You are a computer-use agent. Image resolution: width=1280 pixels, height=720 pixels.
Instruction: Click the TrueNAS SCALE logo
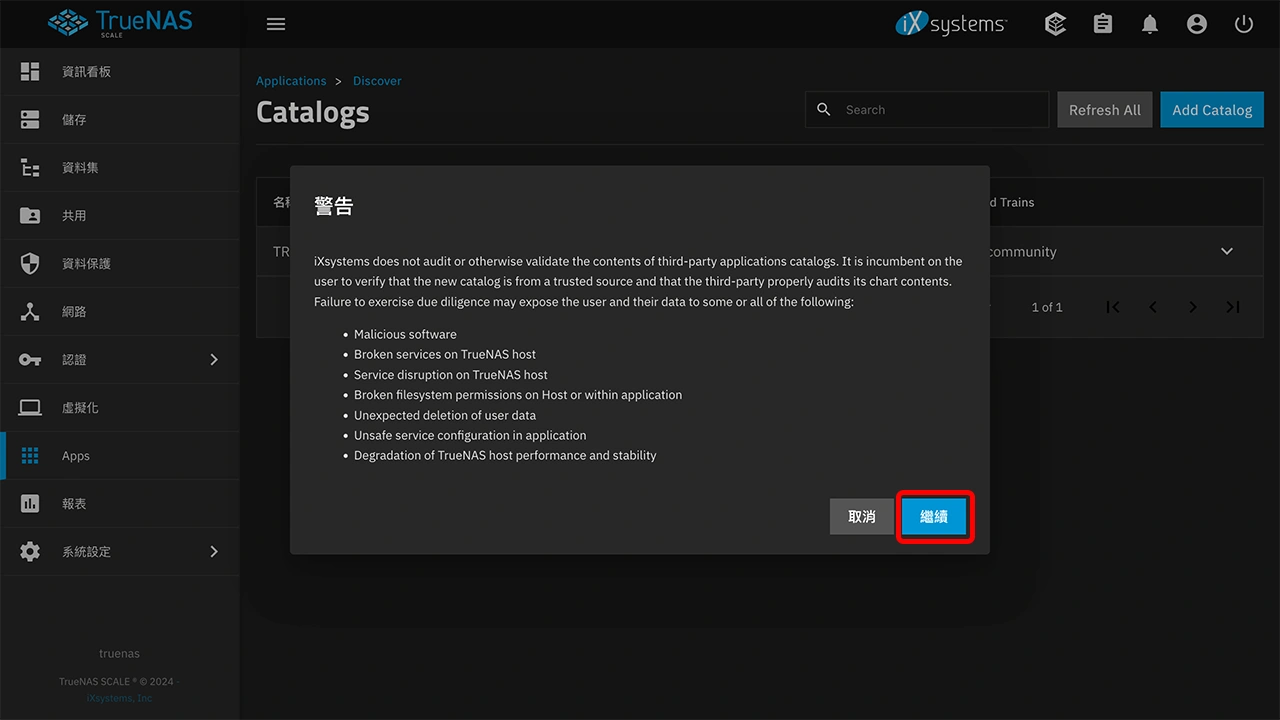tap(120, 23)
